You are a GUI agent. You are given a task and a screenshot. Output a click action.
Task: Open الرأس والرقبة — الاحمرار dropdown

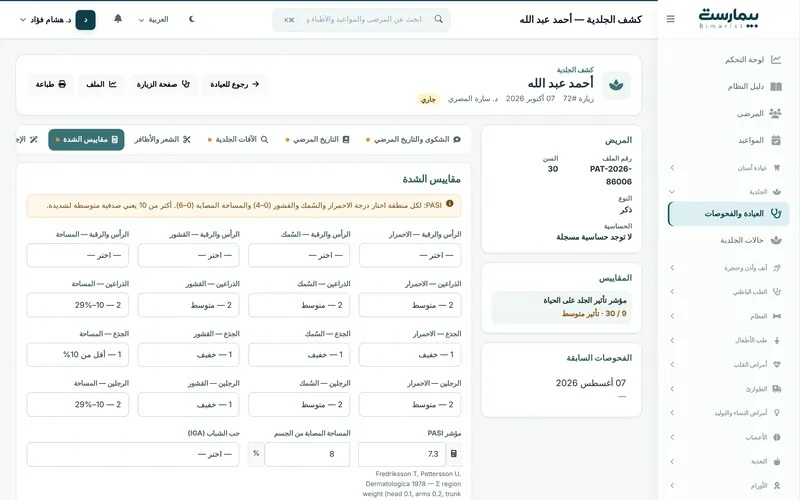(x=410, y=255)
